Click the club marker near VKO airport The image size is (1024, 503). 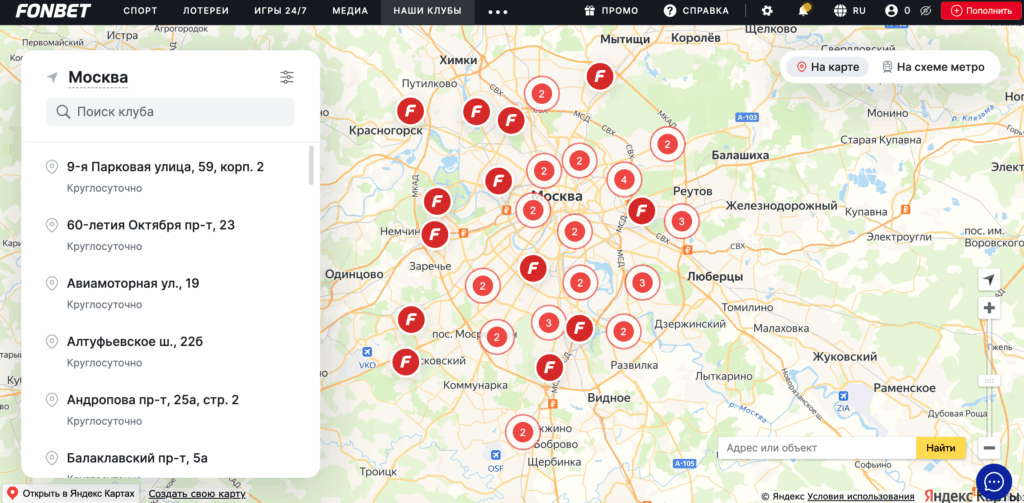[406, 362]
